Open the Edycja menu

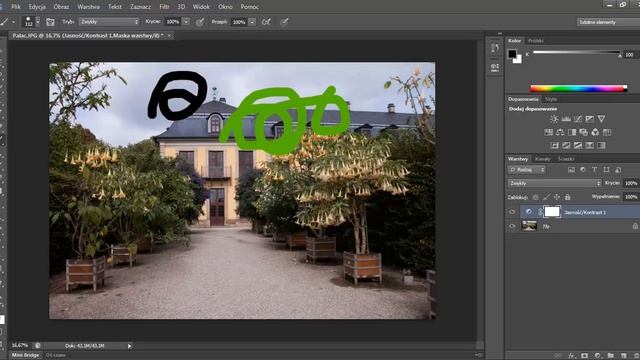click(37, 7)
